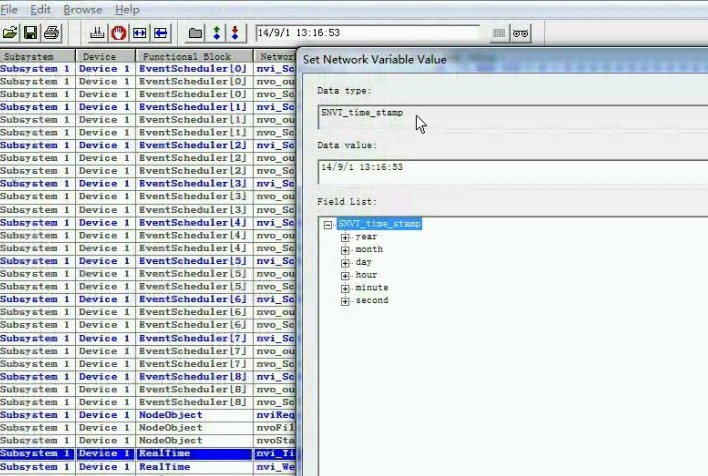
Task: Click the green up arrow icon
Action: tap(217, 33)
